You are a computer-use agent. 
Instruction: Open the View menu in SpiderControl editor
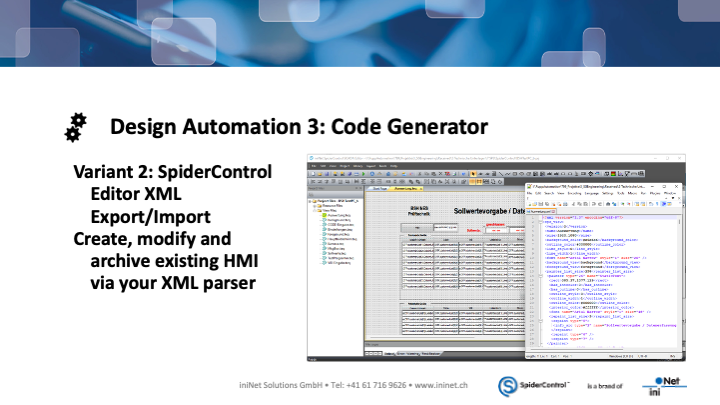point(333,166)
